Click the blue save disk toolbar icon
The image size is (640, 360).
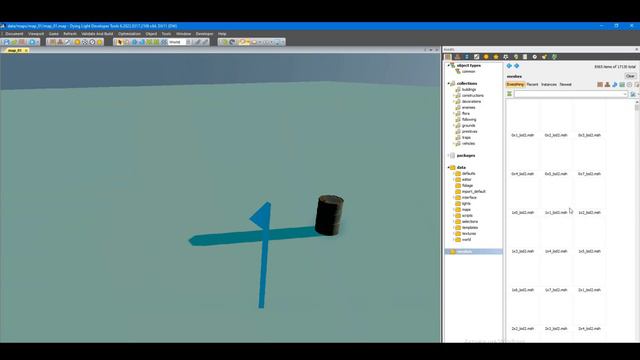tap(7, 42)
